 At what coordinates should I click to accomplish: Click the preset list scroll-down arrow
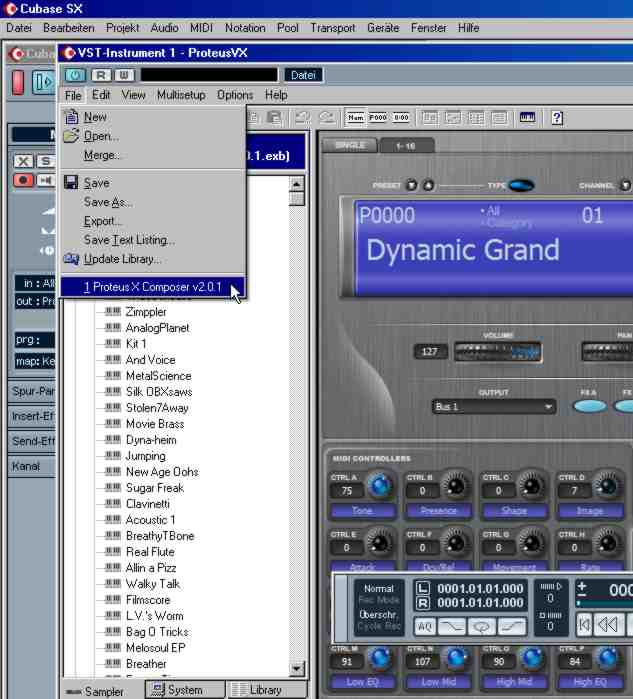[x=296, y=668]
